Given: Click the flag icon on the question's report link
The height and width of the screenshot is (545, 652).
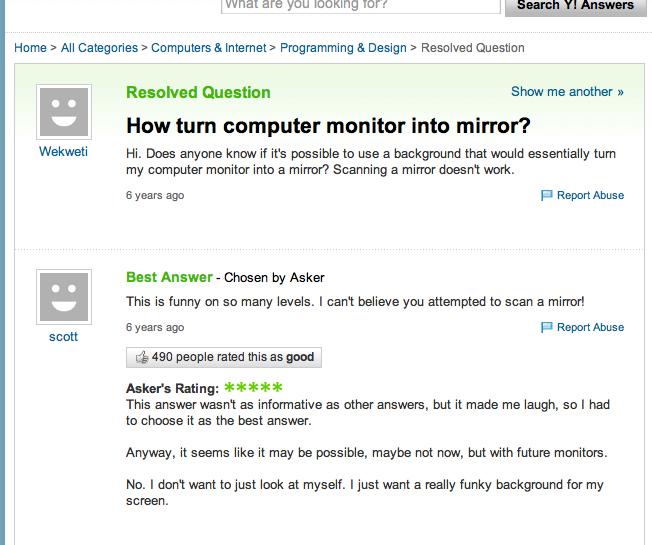Looking at the screenshot, I should (547, 196).
